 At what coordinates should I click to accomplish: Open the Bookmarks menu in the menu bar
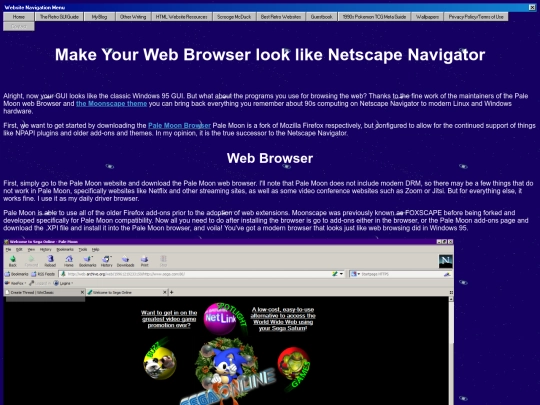(x=65, y=249)
